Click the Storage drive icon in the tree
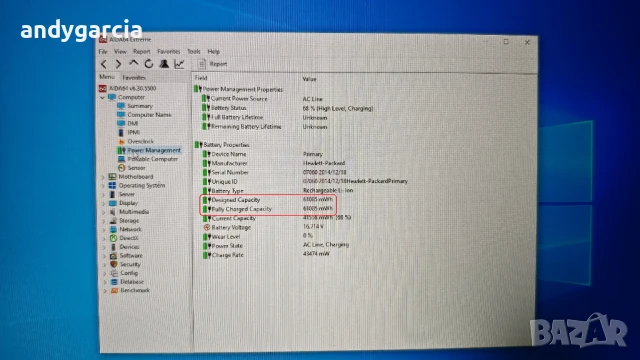The image size is (640, 360). coord(113,221)
